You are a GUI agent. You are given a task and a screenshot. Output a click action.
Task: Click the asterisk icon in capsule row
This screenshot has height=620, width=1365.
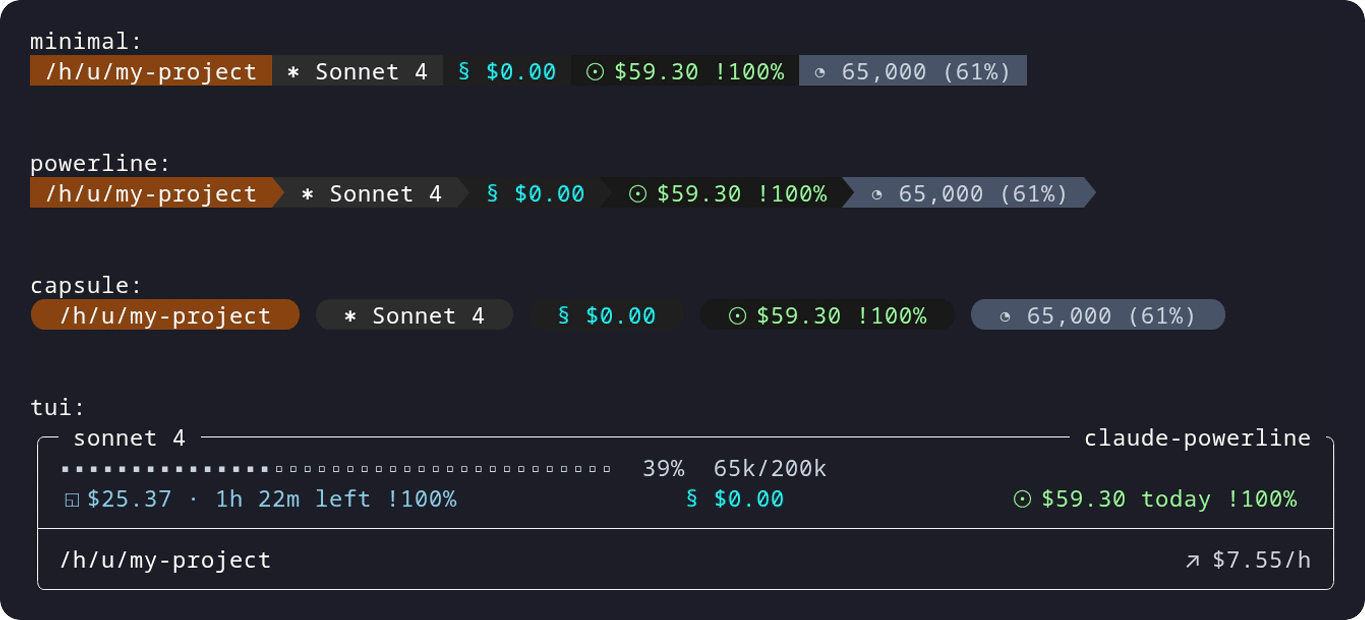click(x=350, y=316)
